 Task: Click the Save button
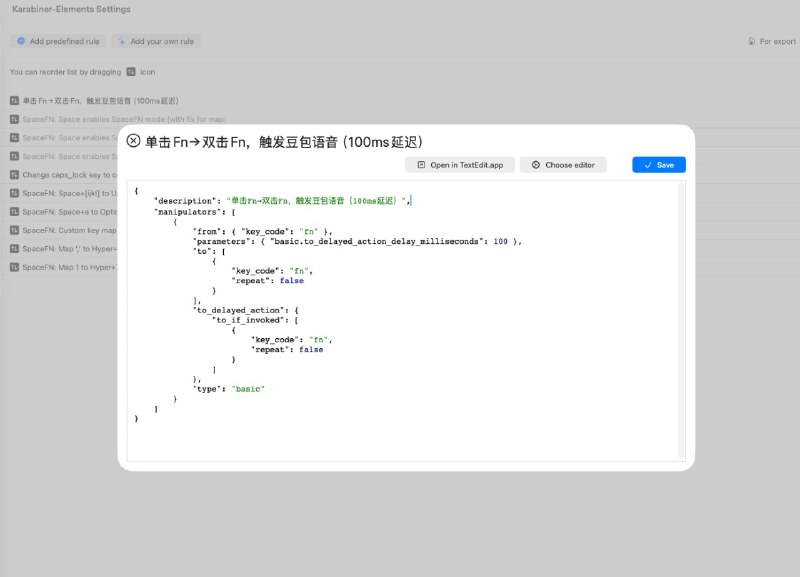[x=659, y=165]
